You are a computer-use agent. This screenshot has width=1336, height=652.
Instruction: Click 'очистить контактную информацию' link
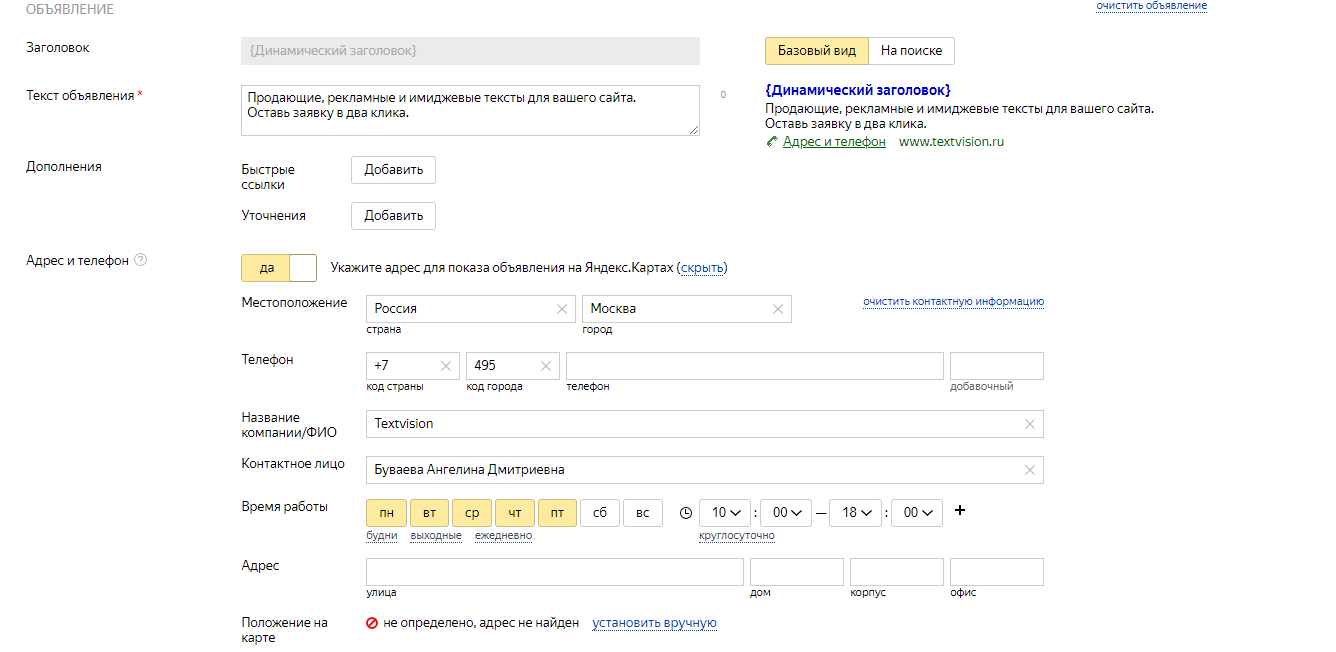[x=953, y=301]
